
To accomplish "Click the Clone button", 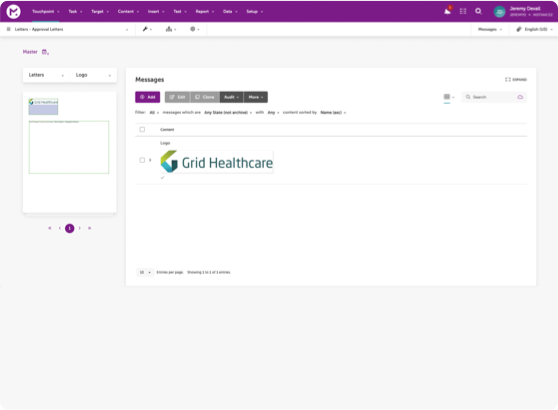I will pos(205,97).
